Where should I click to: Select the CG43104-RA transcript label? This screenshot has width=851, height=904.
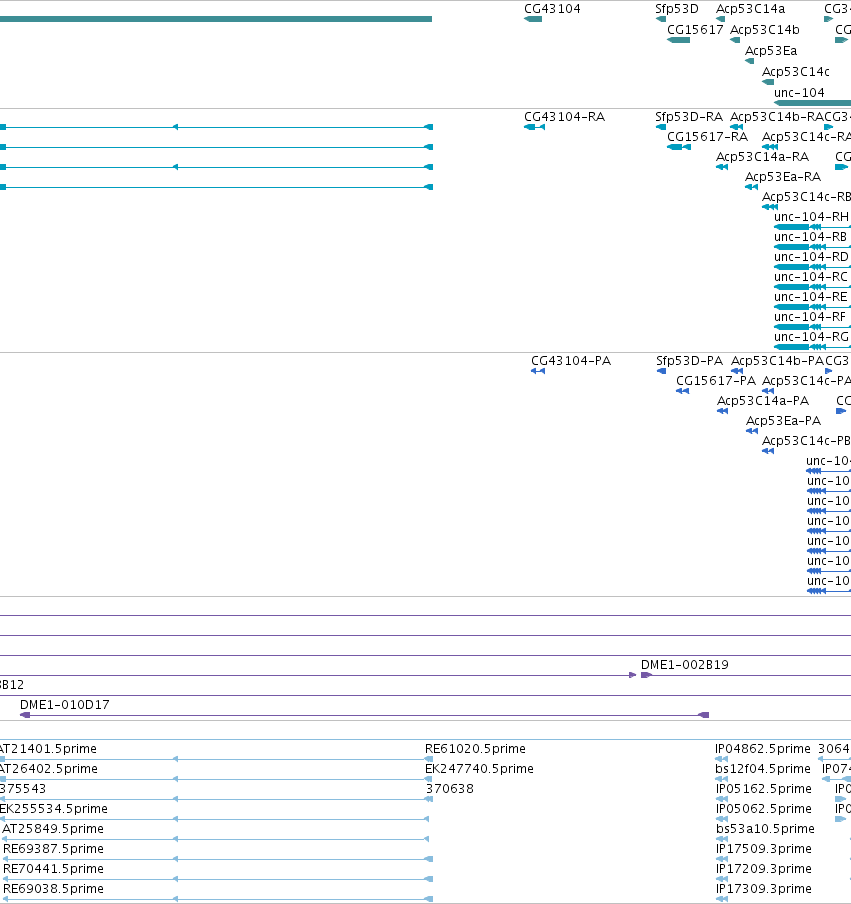(x=564, y=116)
